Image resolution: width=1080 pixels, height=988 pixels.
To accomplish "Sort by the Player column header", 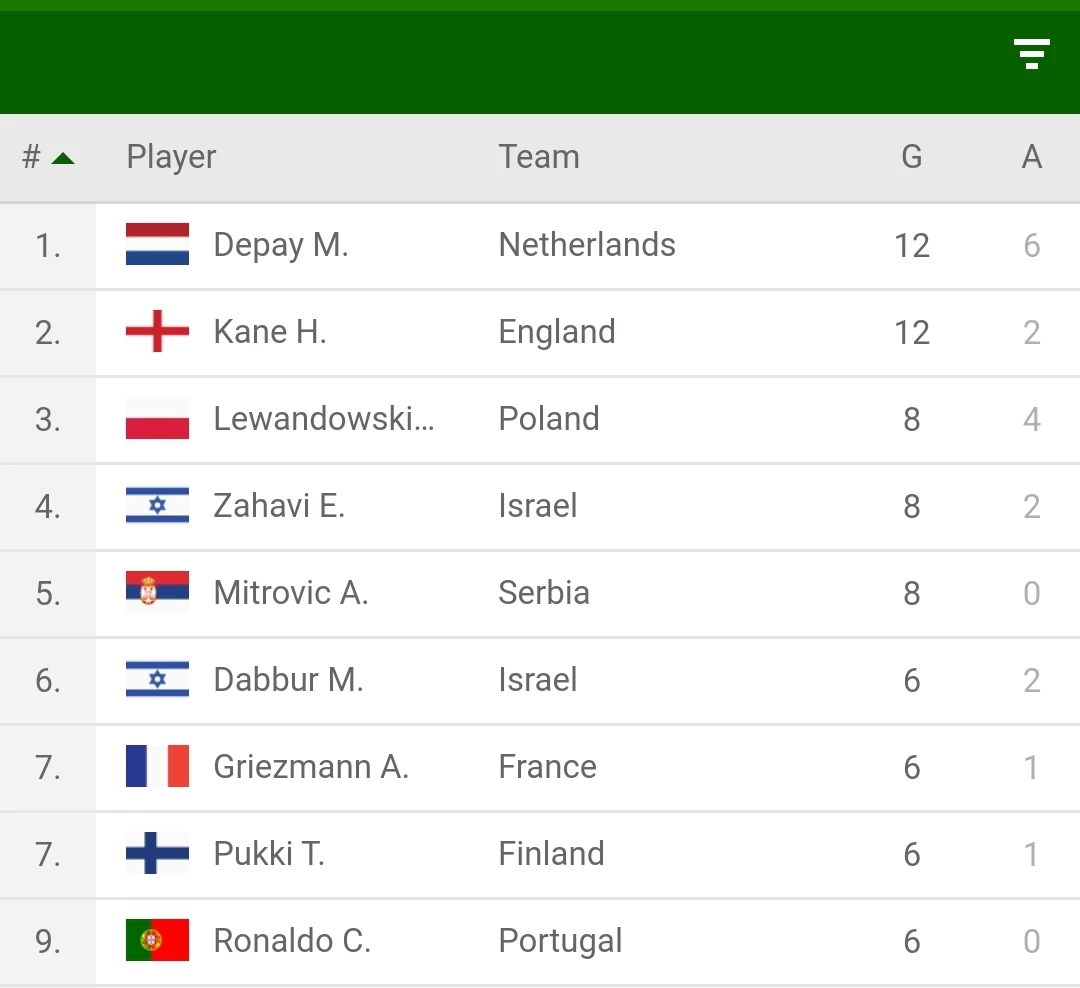I will point(171,158).
